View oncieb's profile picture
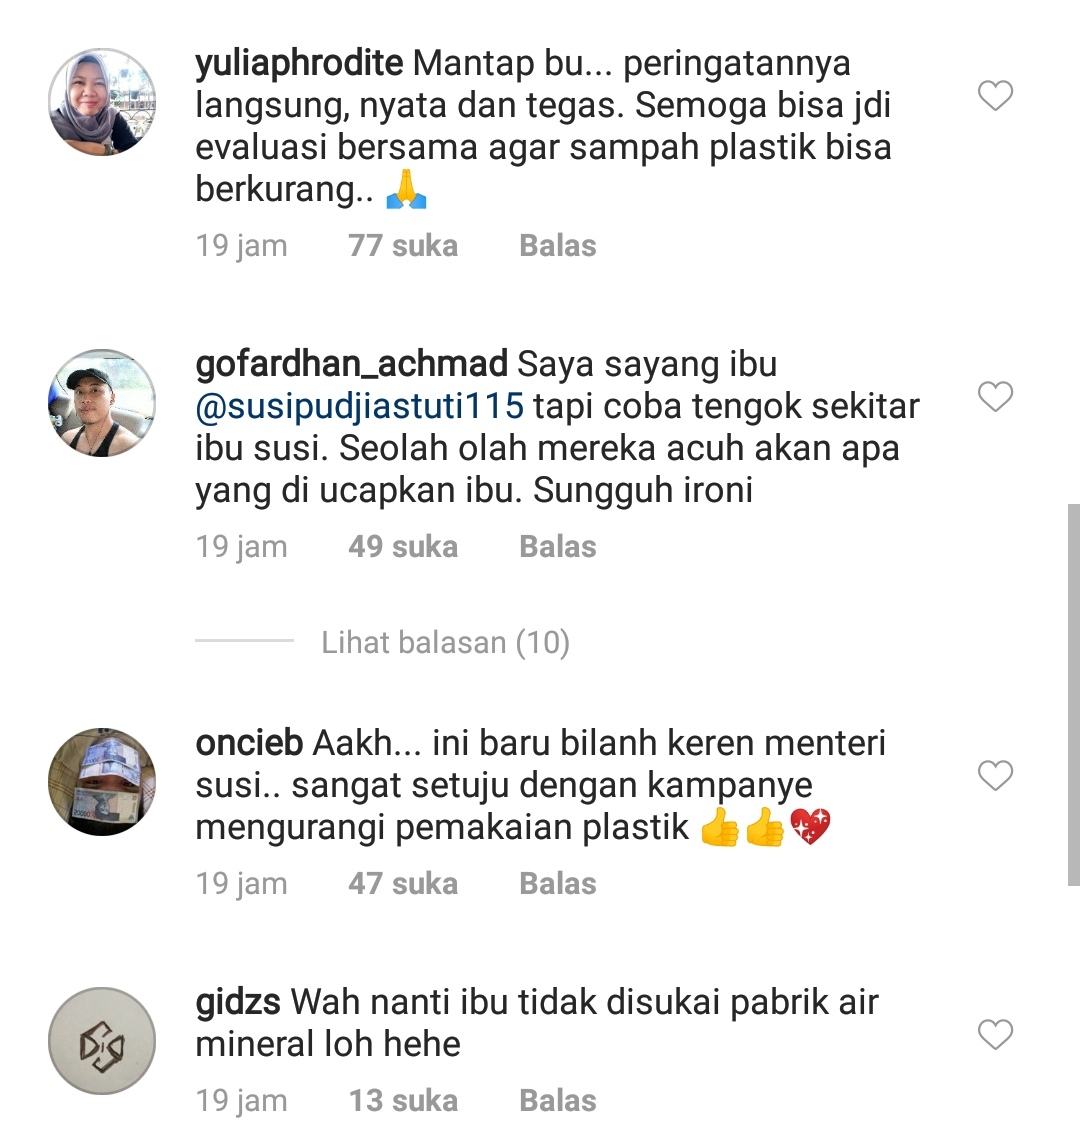Viewport: 1080px width, 1140px height. pyautogui.click(x=102, y=782)
